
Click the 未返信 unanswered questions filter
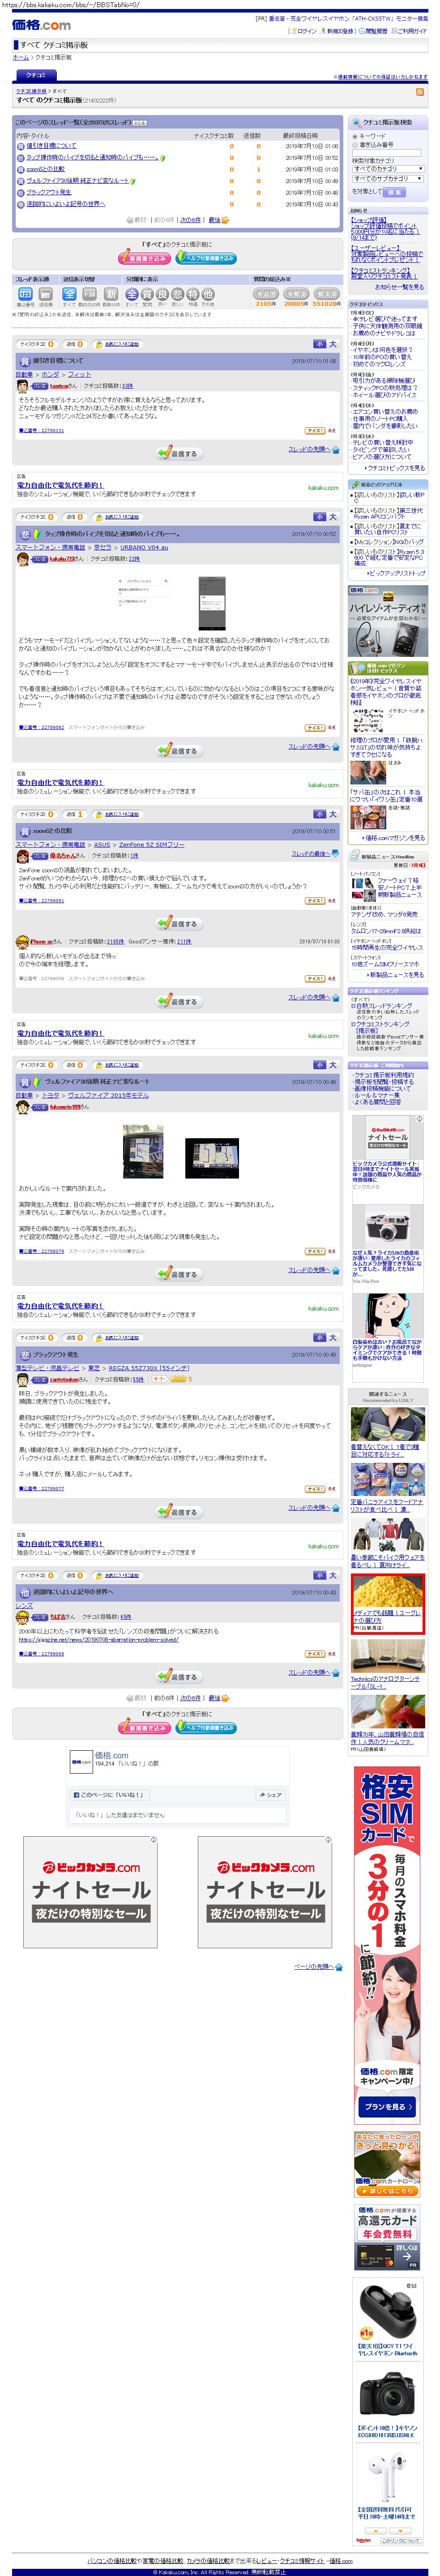(x=266, y=294)
